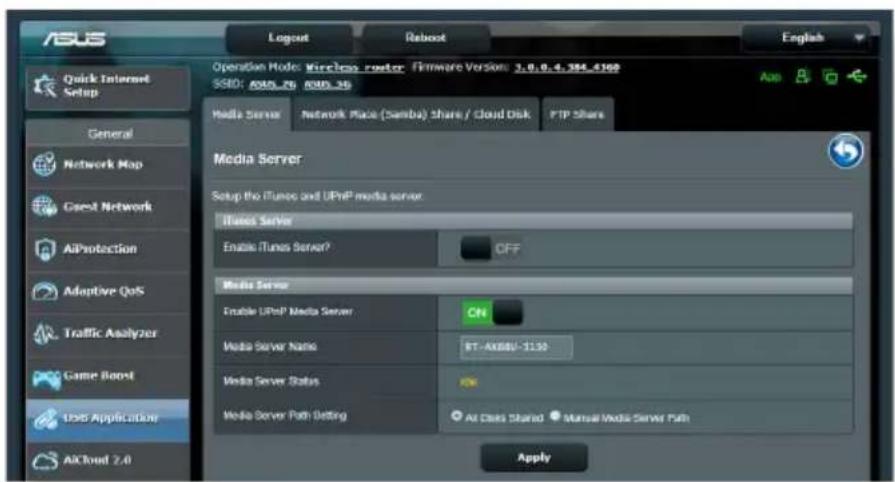
Task: Open Network Map in the sidebar
Action: point(107,164)
